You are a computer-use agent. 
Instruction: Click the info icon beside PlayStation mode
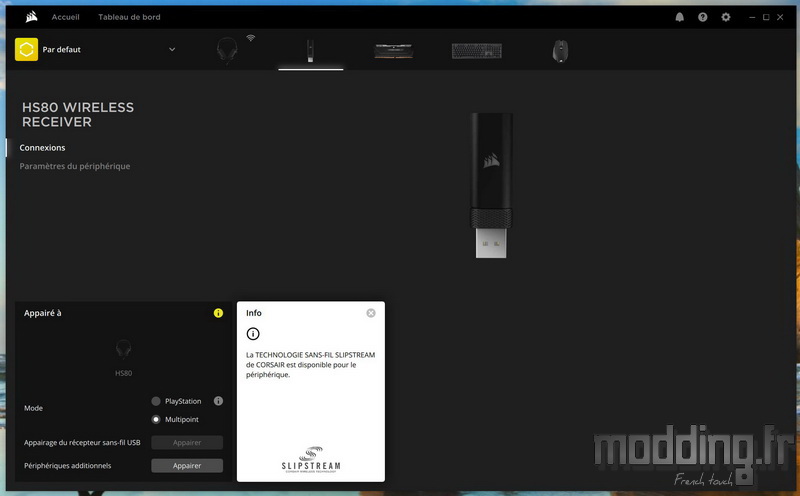(218, 401)
